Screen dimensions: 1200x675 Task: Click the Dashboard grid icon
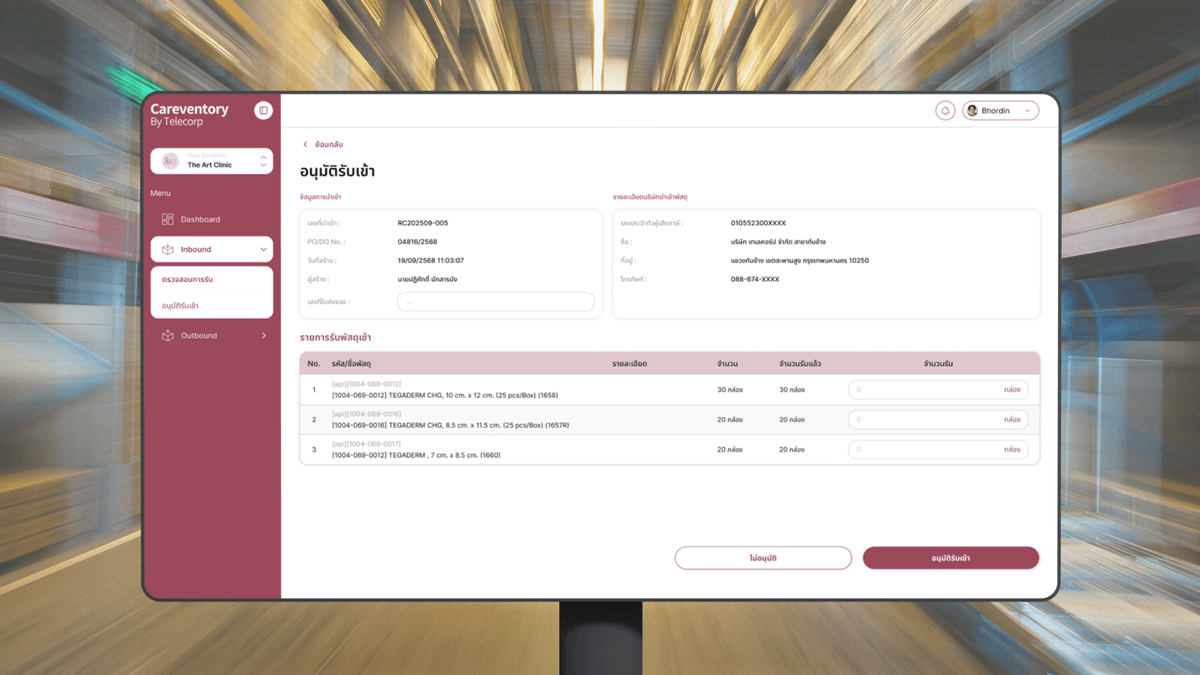(167, 219)
